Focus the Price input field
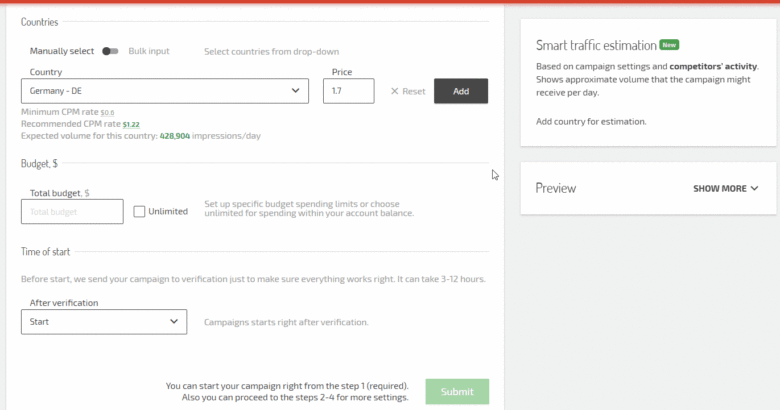This screenshot has height=410, width=780. pyautogui.click(x=348, y=91)
